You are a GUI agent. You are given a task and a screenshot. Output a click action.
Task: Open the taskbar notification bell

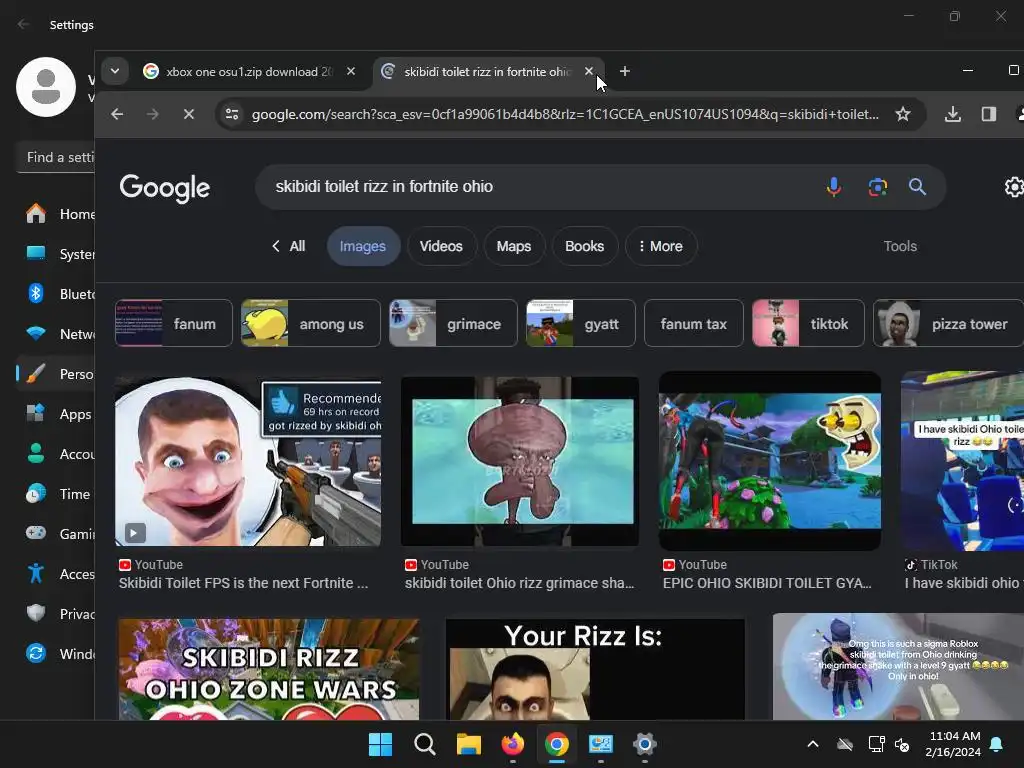point(997,744)
